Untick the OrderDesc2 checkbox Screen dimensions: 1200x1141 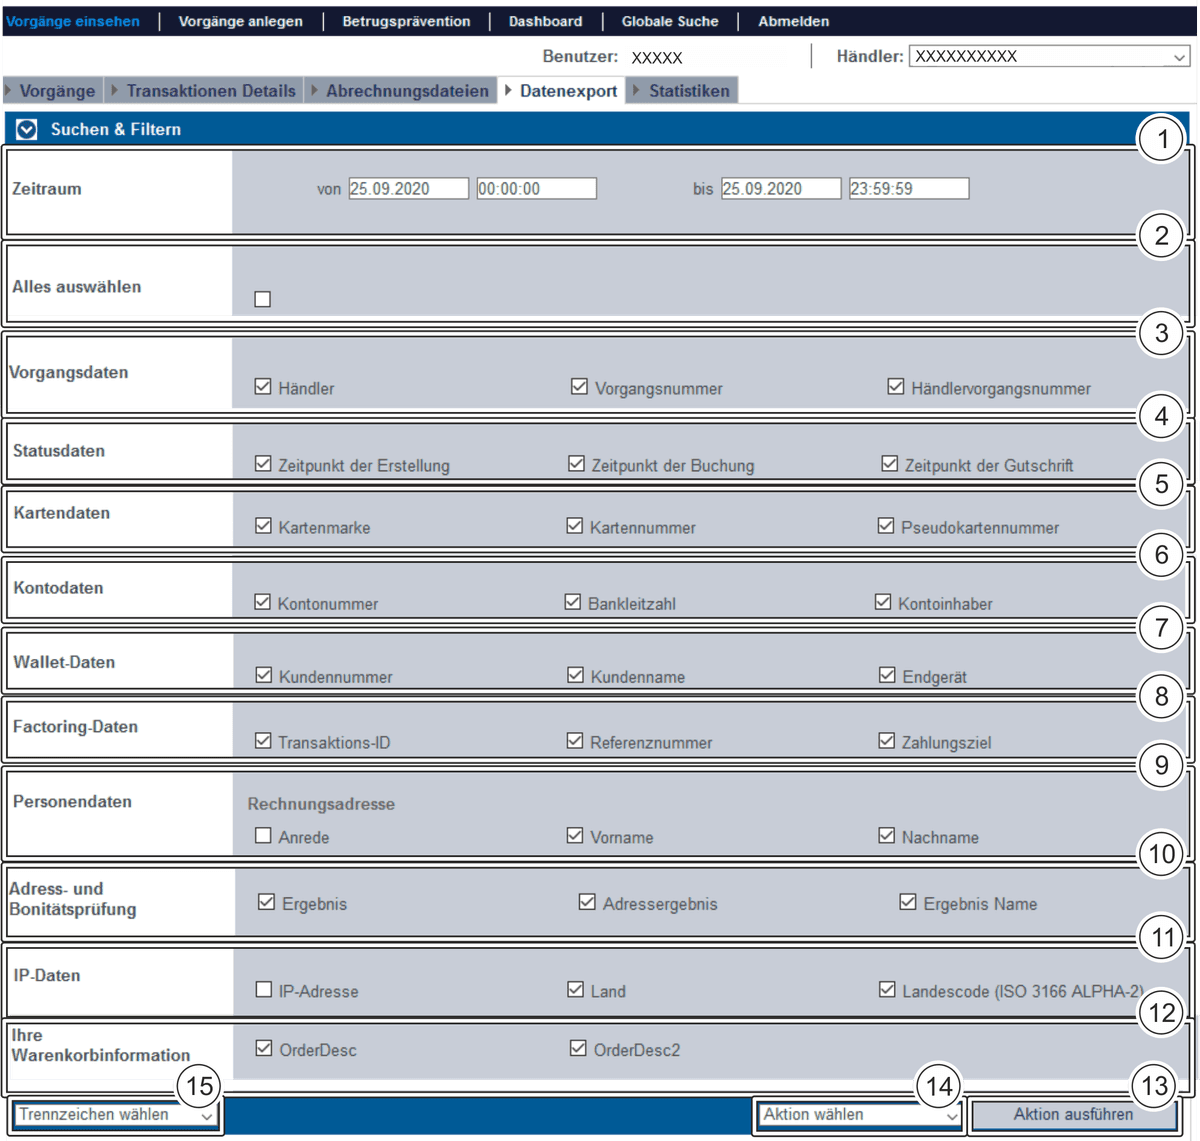point(578,1049)
